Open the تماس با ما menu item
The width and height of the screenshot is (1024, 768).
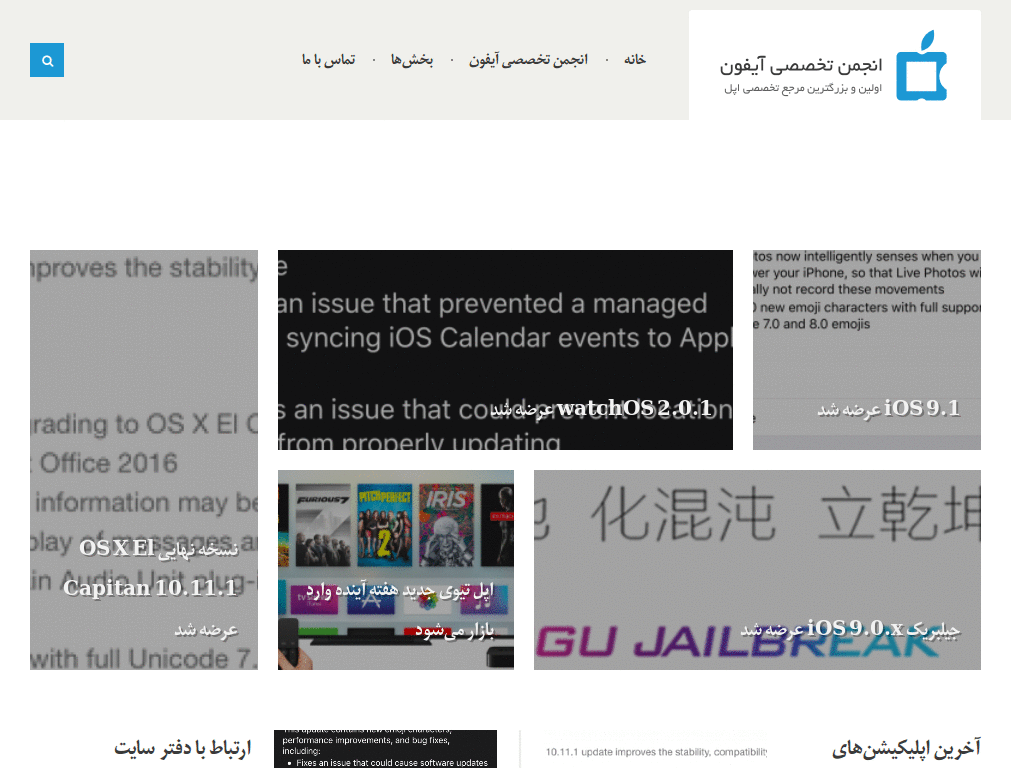[328, 59]
